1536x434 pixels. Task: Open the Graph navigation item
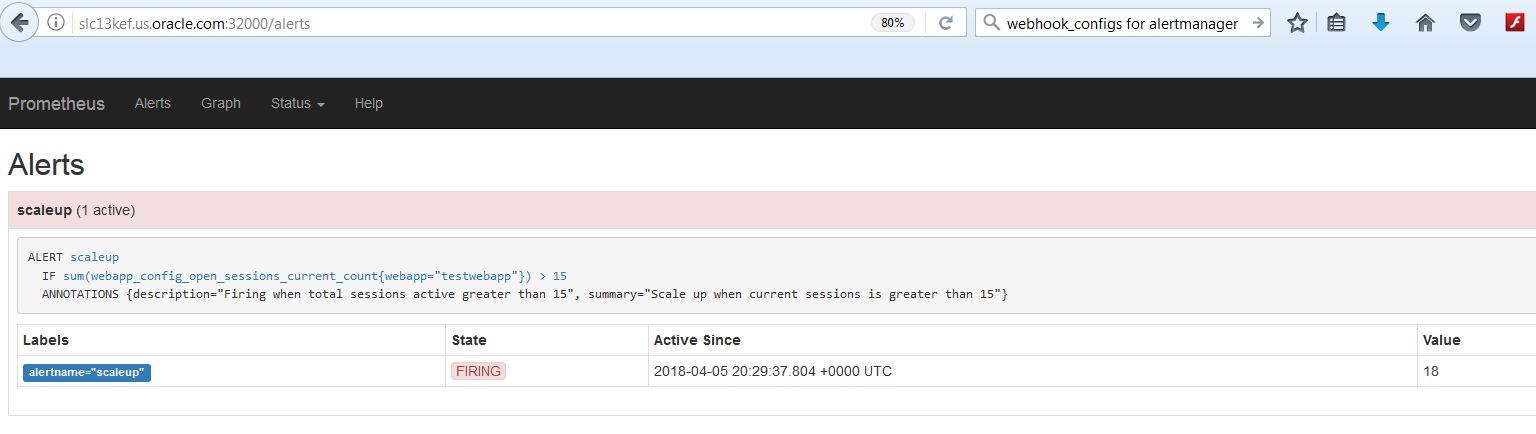click(221, 103)
